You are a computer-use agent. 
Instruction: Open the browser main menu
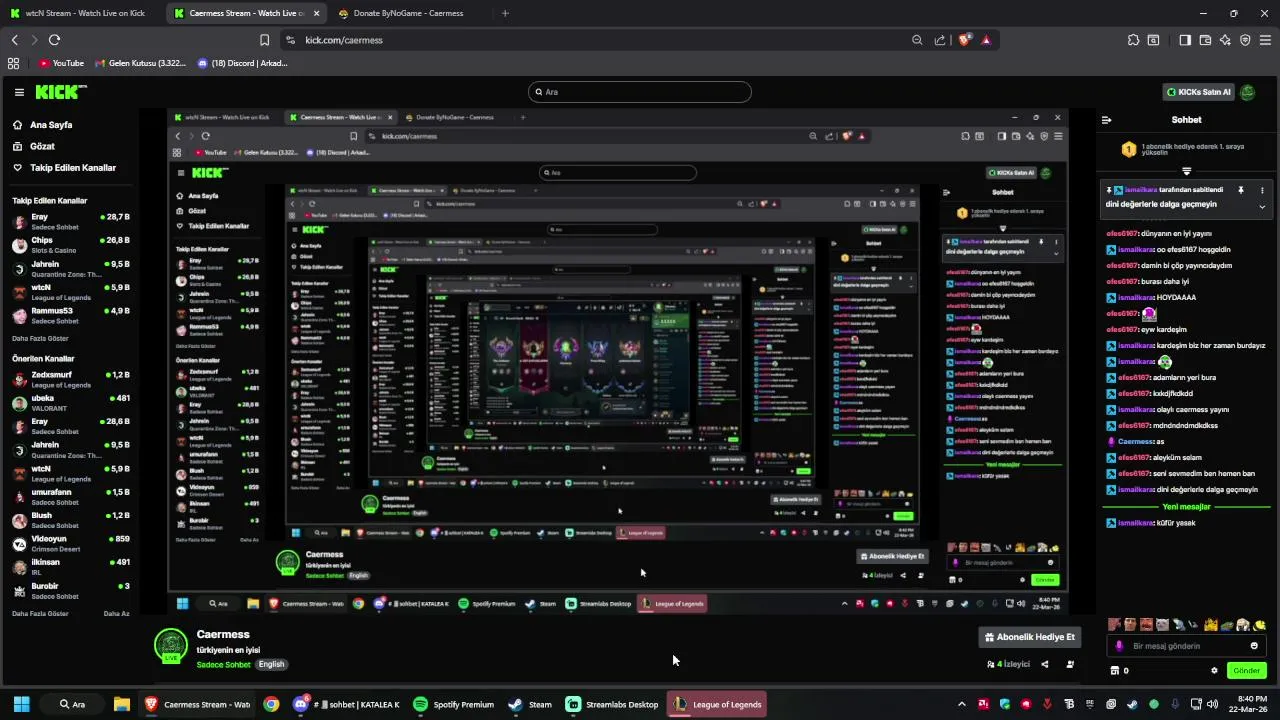pos(1266,40)
